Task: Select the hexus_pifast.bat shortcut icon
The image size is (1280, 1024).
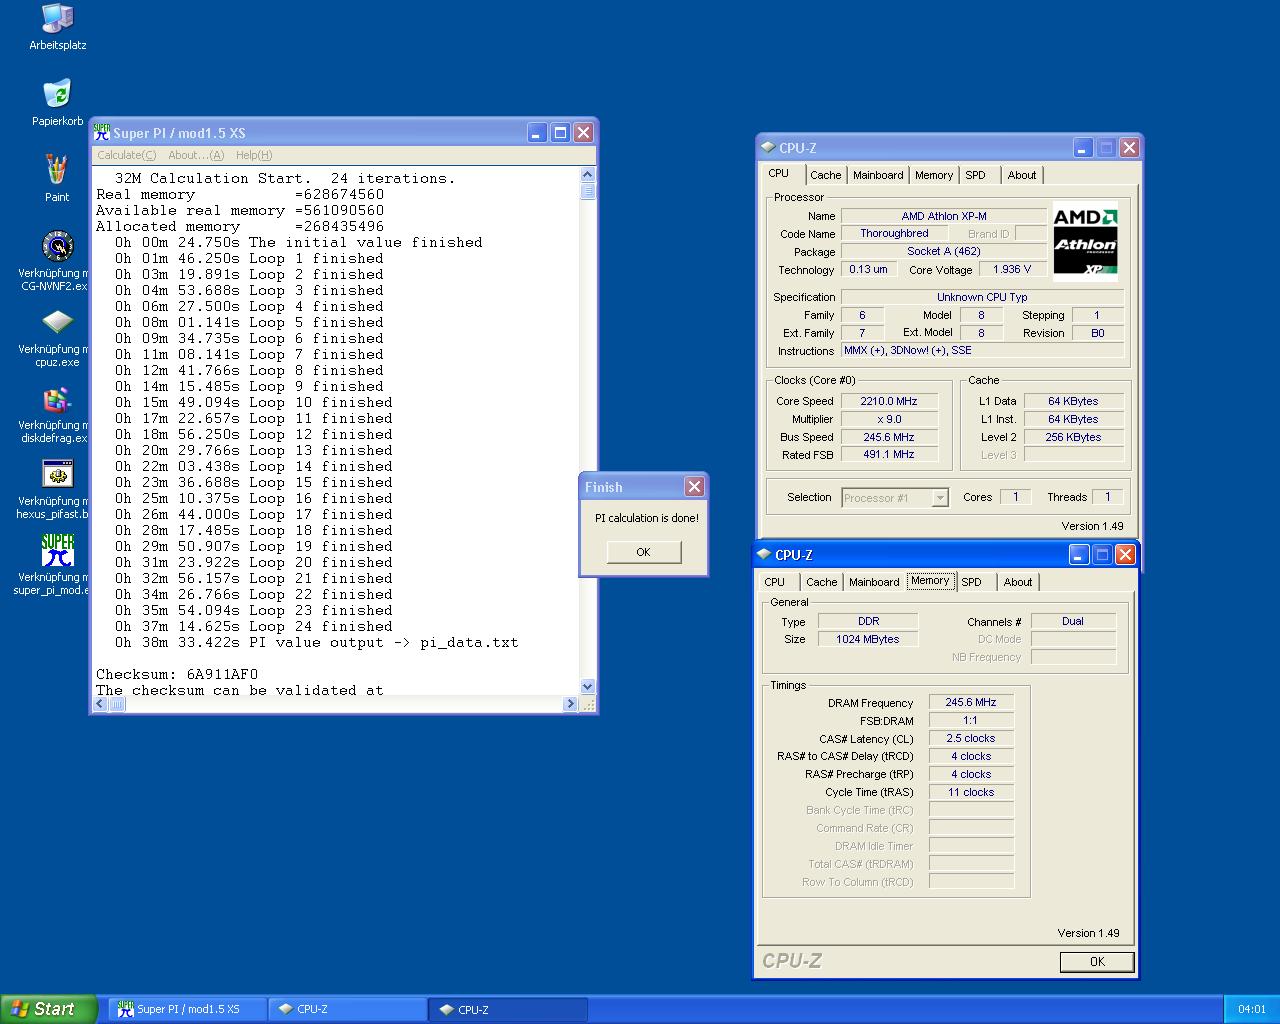Action: tap(57, 489)
